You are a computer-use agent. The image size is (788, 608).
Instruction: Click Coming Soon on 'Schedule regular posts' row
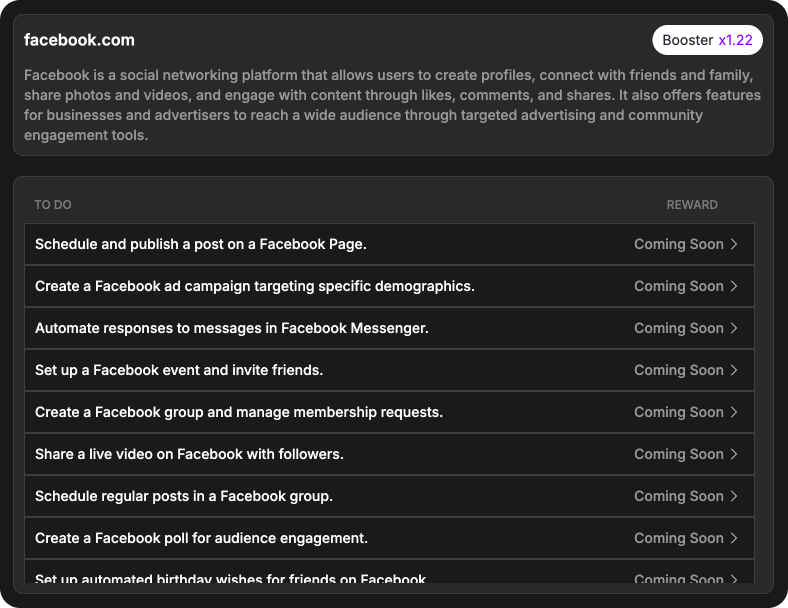tap(678, 496)
